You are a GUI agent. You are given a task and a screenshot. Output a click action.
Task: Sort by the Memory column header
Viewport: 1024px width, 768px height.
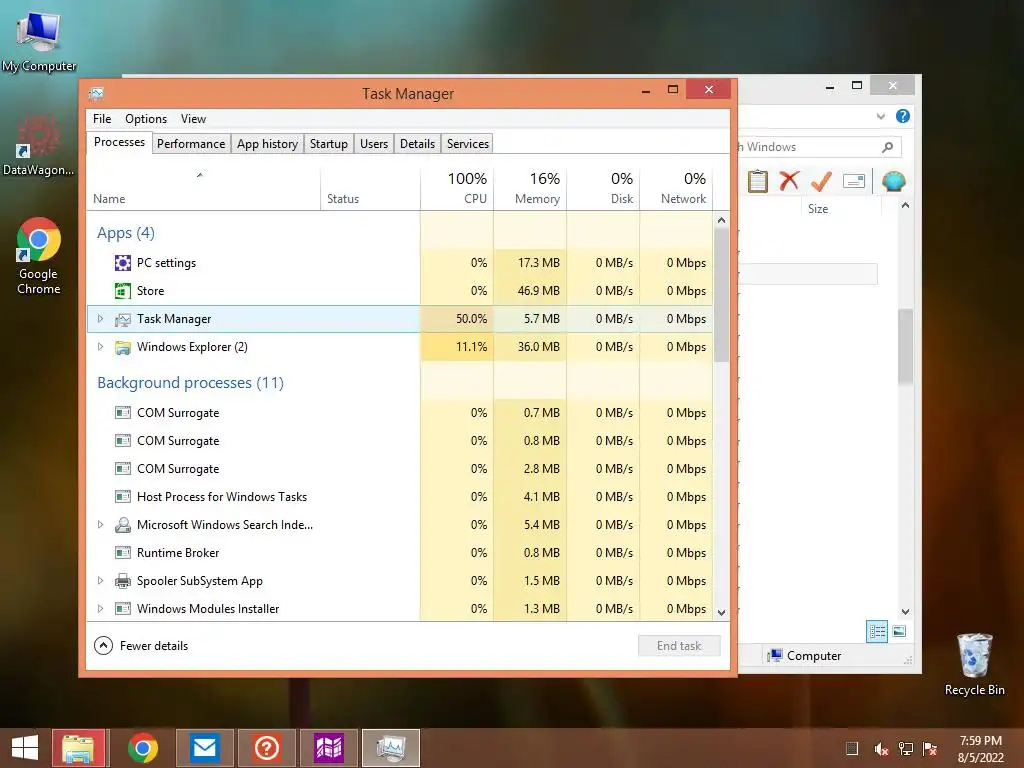click(x=530, y=189)
